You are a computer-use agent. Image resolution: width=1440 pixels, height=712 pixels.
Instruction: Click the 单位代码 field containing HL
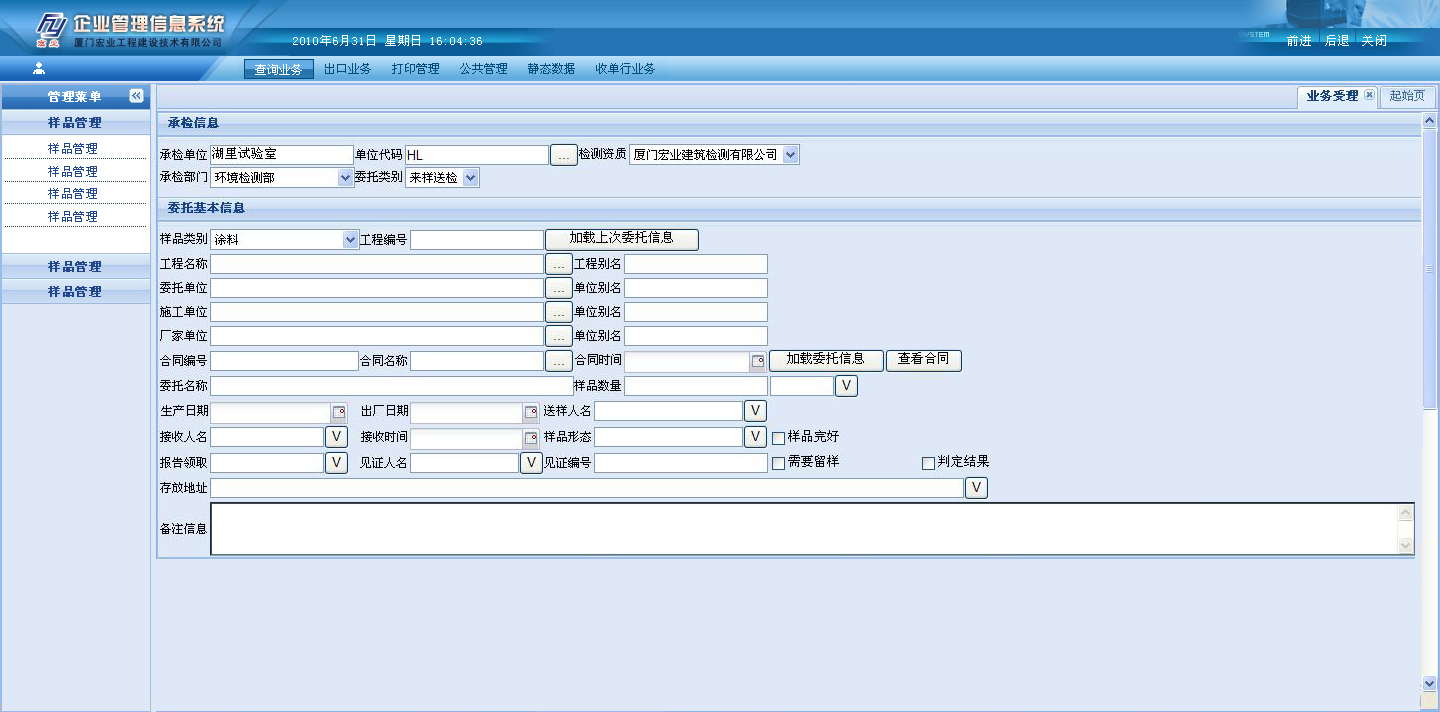point(477,155)
